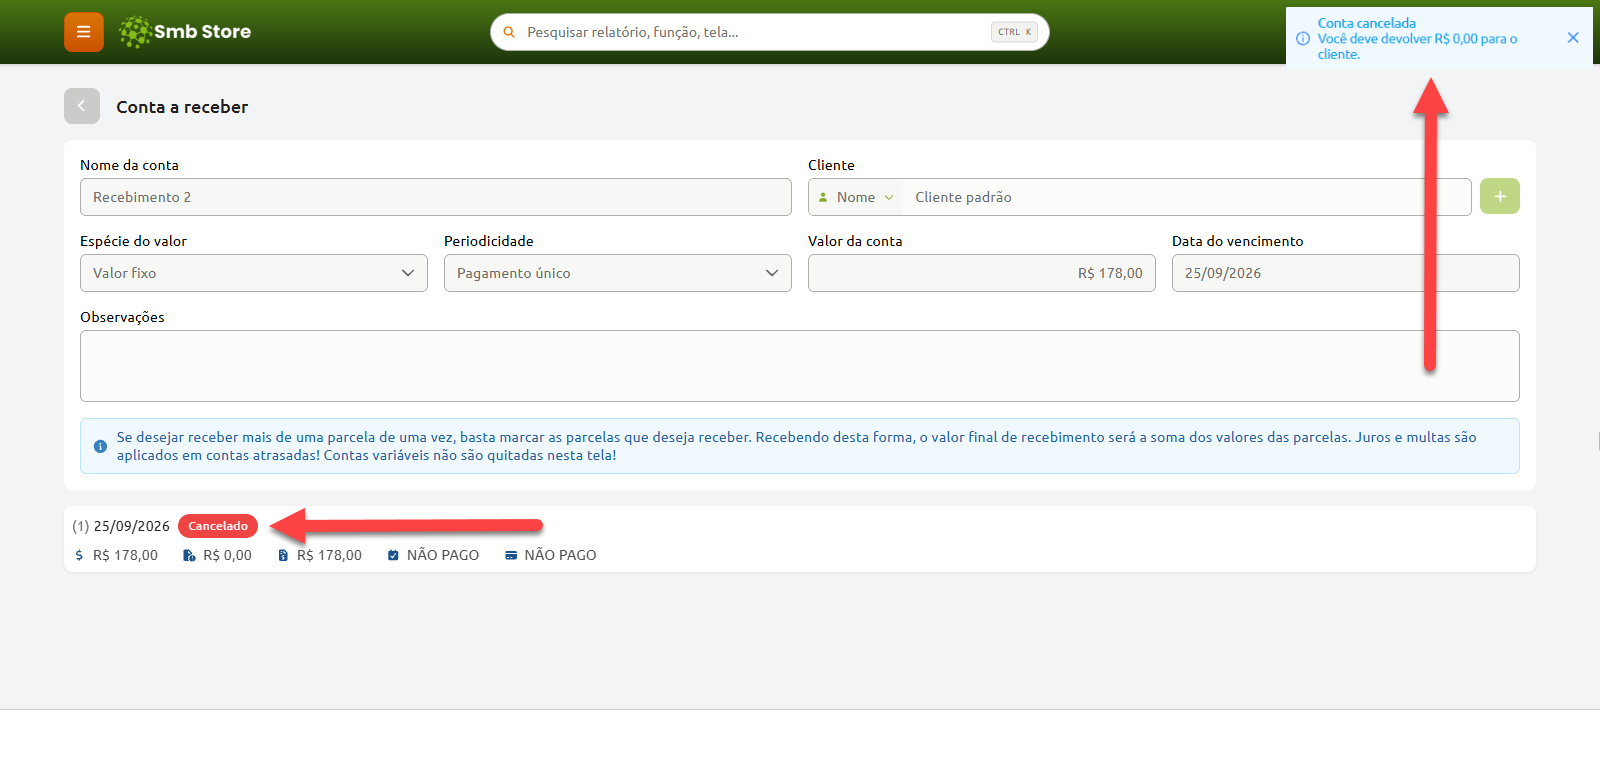Click the R$ 0,00 value in the installment row
Image resolution: width=1600 pixels, height=765 pixels.
coord(227,555)
